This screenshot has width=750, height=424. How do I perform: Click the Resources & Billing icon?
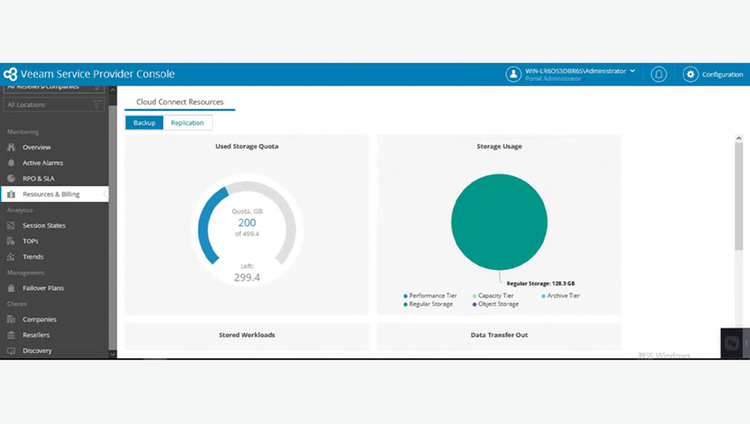click(x=11, y=194)
